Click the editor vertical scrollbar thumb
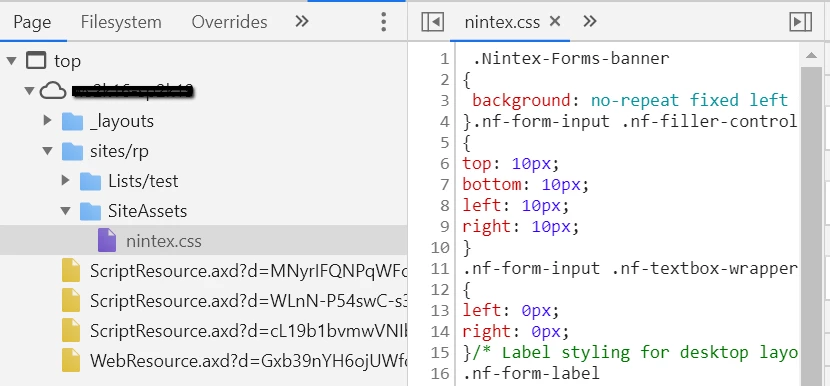 coord(811,225)
